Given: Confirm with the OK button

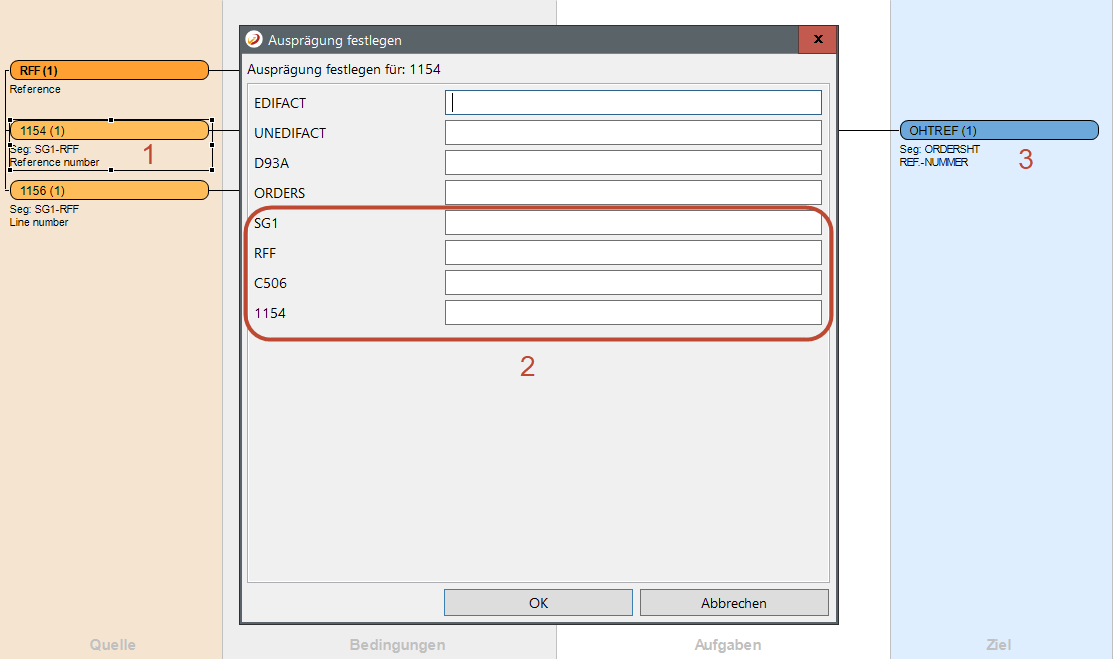Looking at the screenshot, I should [538, 603].
